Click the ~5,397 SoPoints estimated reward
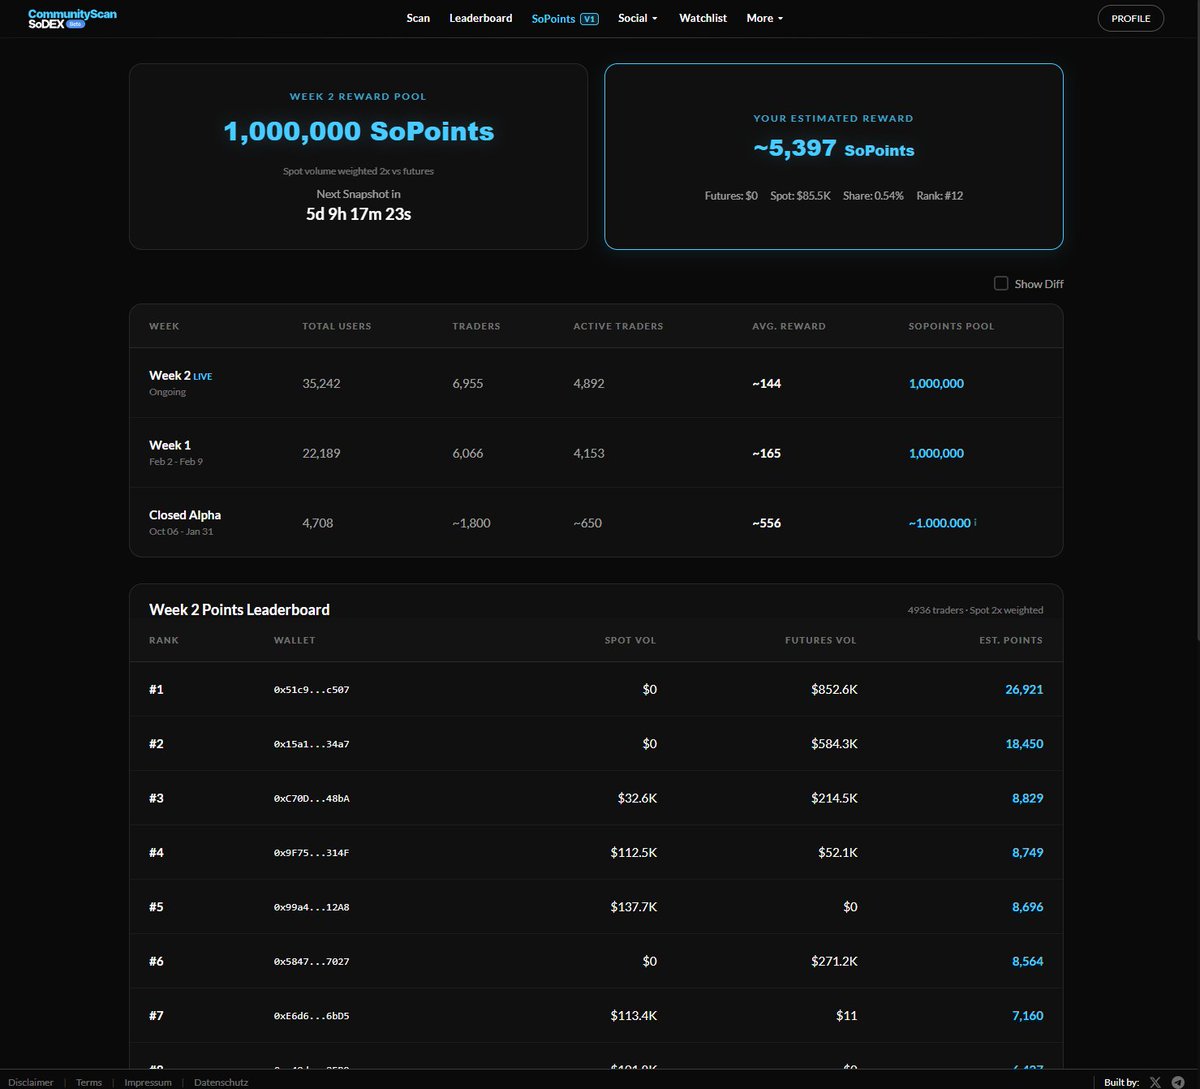This screenshot has height=1089, width=1200. coord(833,149)
